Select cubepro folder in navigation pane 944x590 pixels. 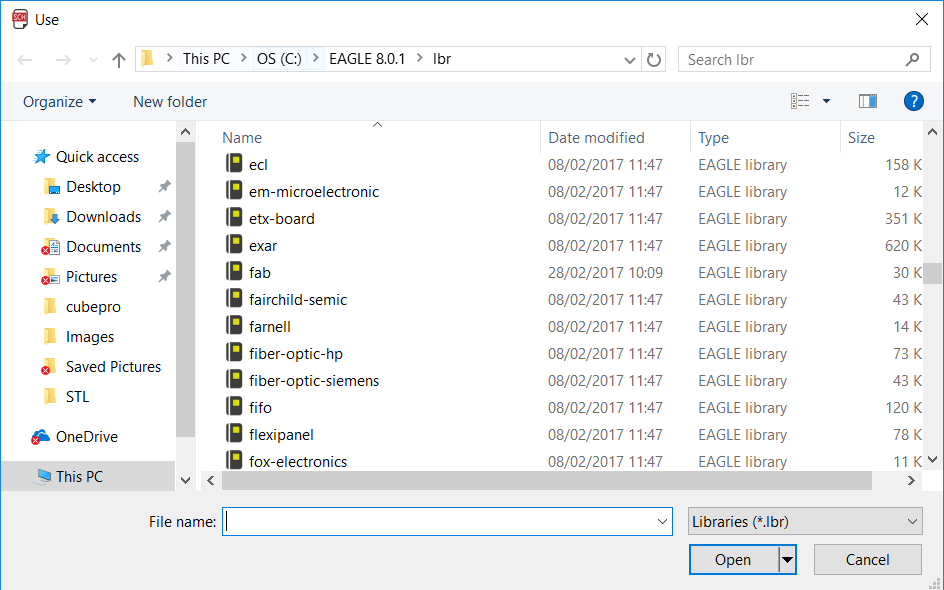(93, 307)
